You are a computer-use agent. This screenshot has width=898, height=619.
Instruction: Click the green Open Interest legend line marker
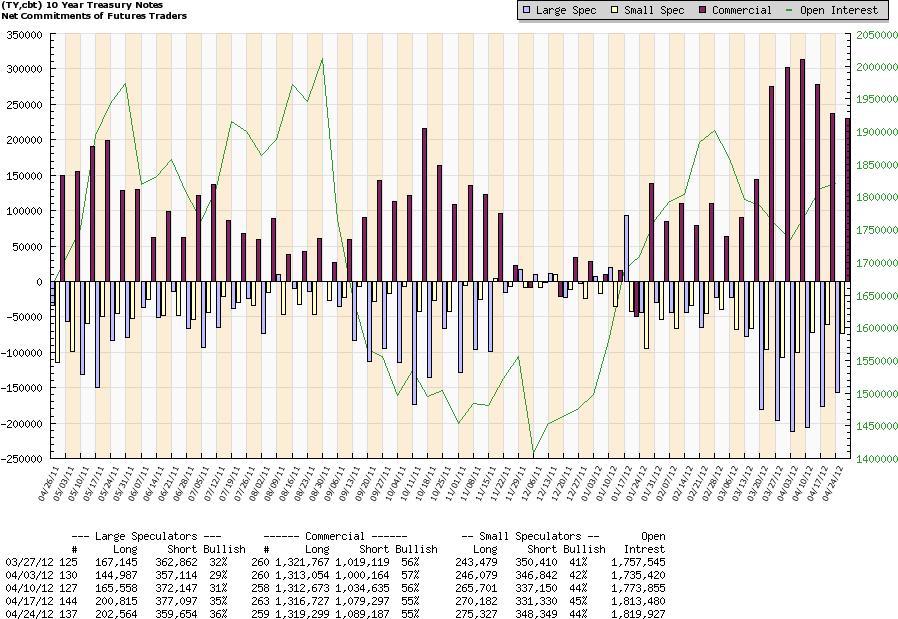point(789,10)
